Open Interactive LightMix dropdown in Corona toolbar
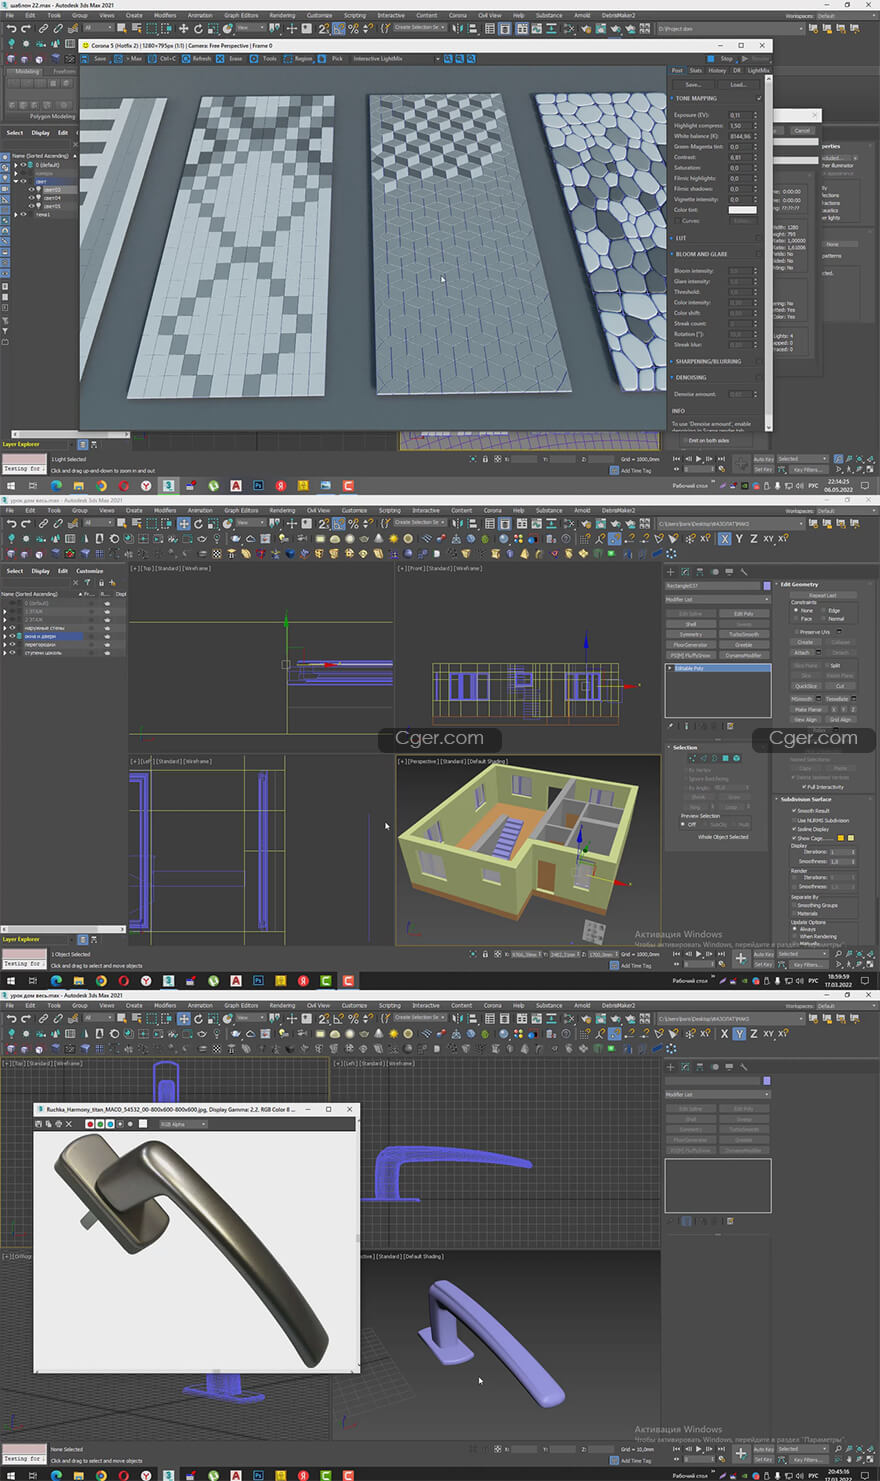Viewport: 880px width, 1481px height. pos(395,58)
